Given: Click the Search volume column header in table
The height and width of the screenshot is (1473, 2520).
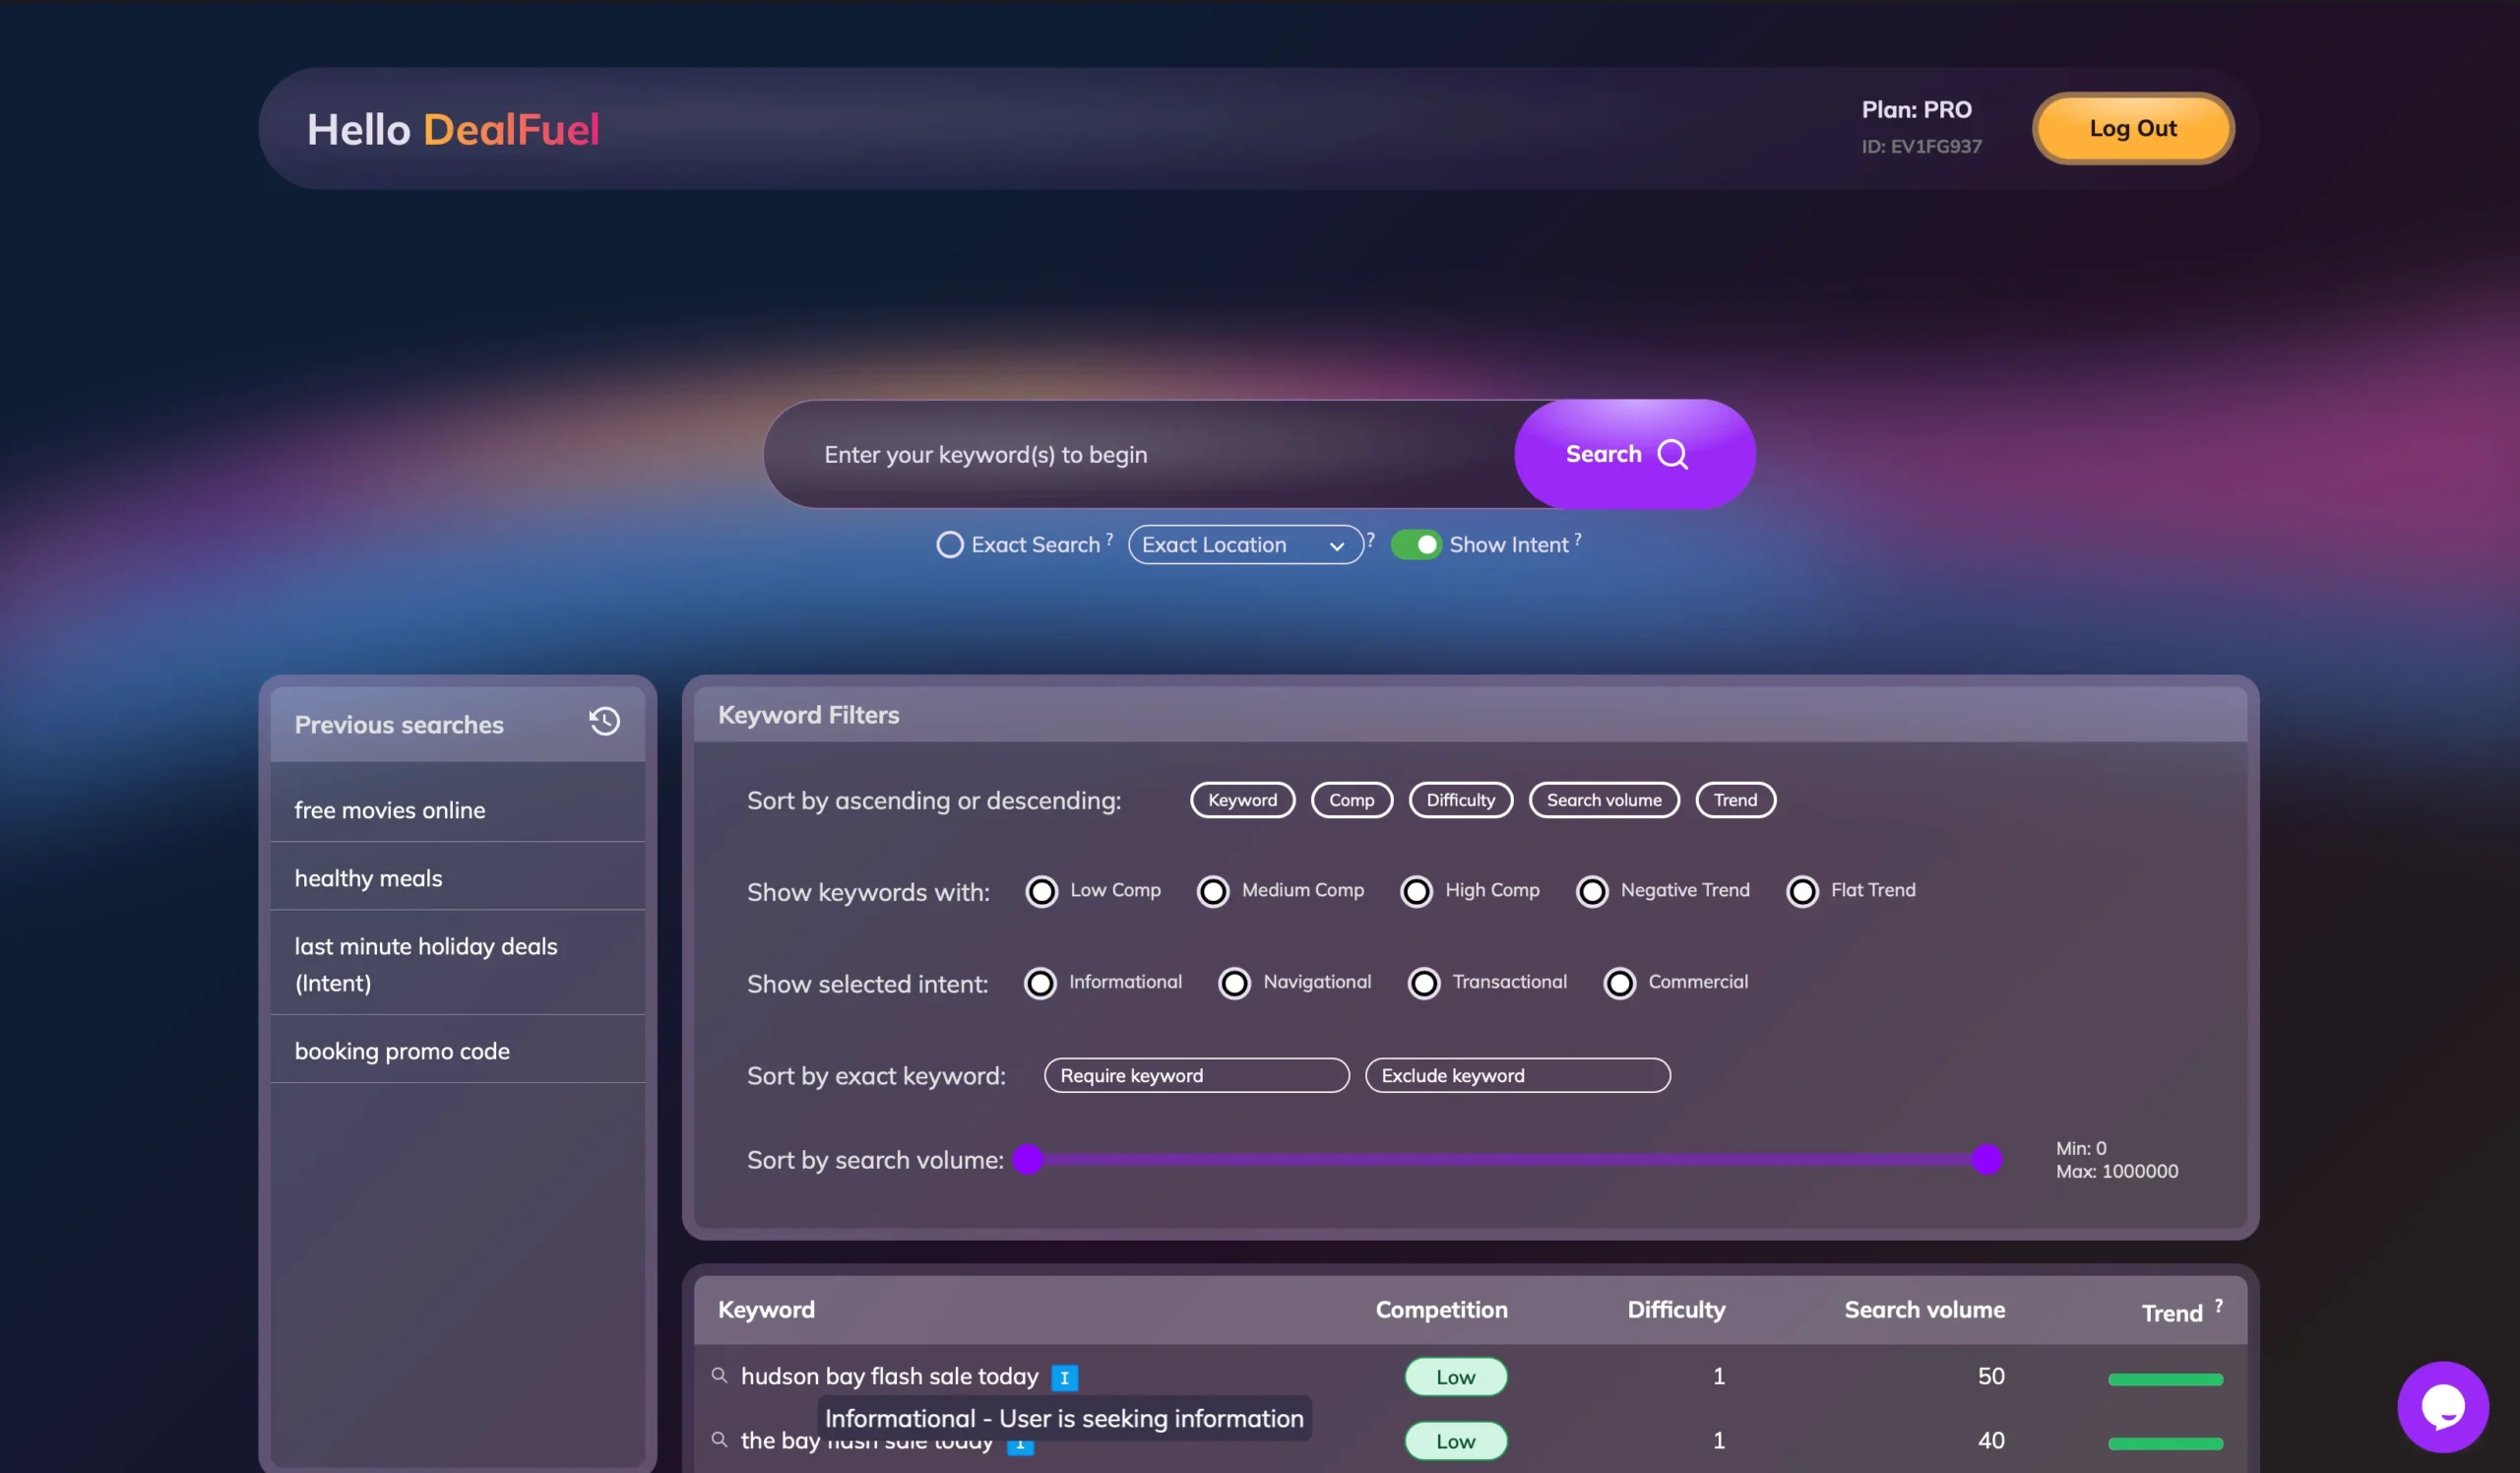Looking at the screenshot, I should pos(1924,1309).
